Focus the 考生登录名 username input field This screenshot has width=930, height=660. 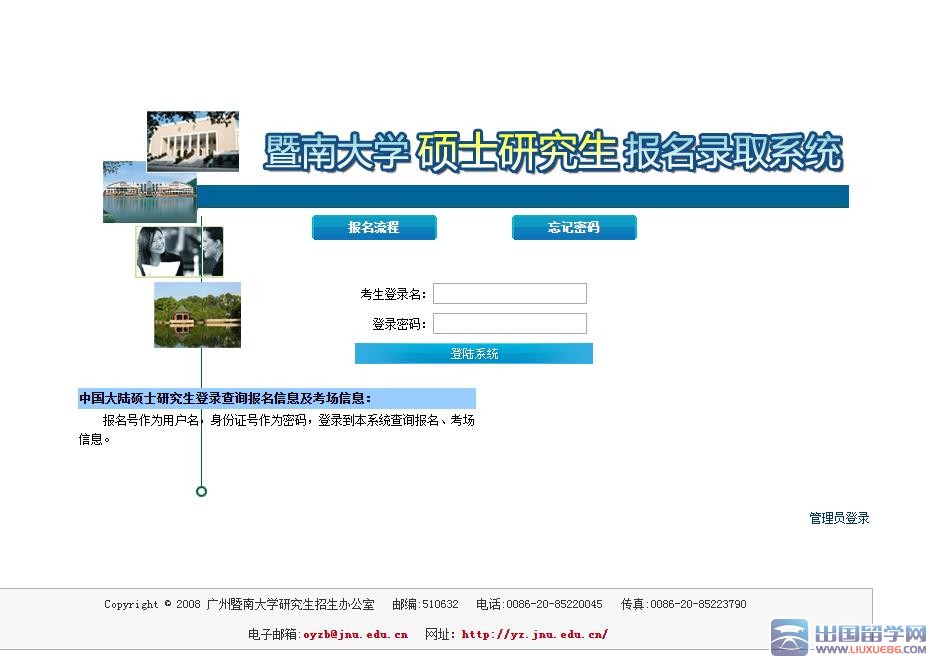[510, 294]
